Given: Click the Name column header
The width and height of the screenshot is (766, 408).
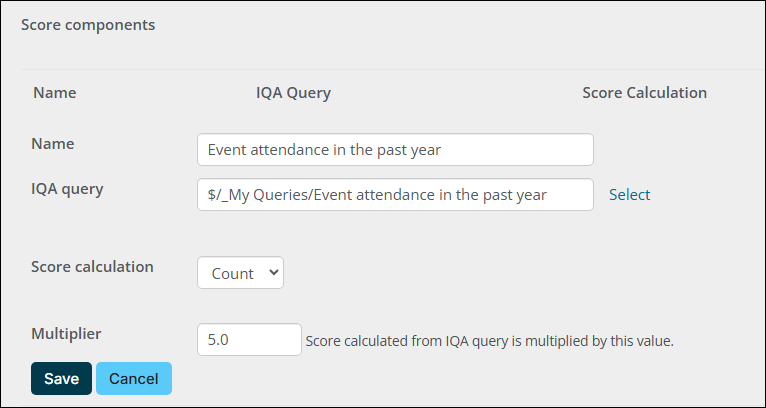Looking at the screenshot, I should [x=55, y=93].
